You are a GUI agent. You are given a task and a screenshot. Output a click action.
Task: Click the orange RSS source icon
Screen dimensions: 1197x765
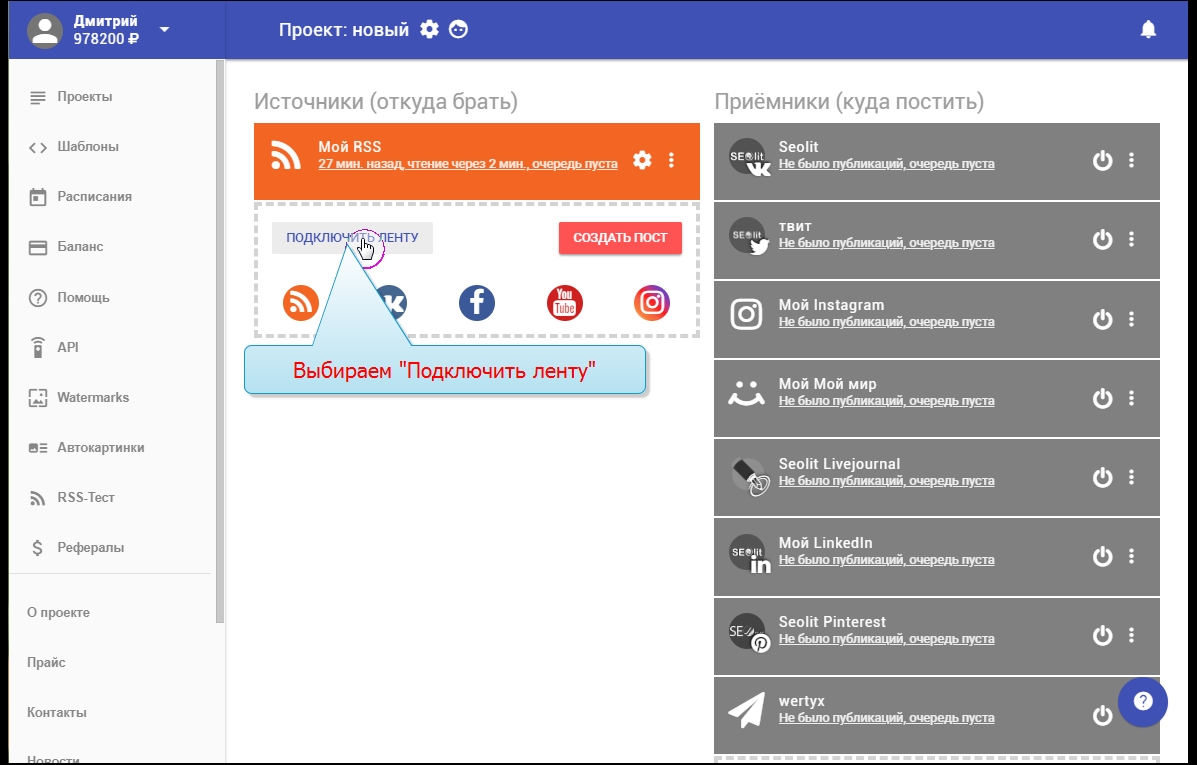click(301, 302)
